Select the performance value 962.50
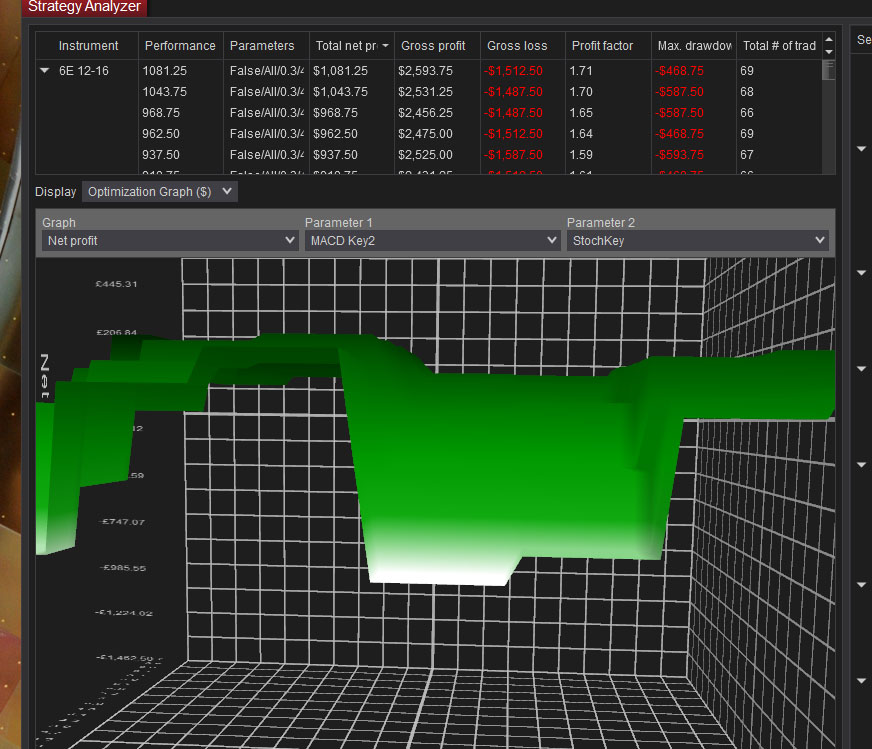 161,134
